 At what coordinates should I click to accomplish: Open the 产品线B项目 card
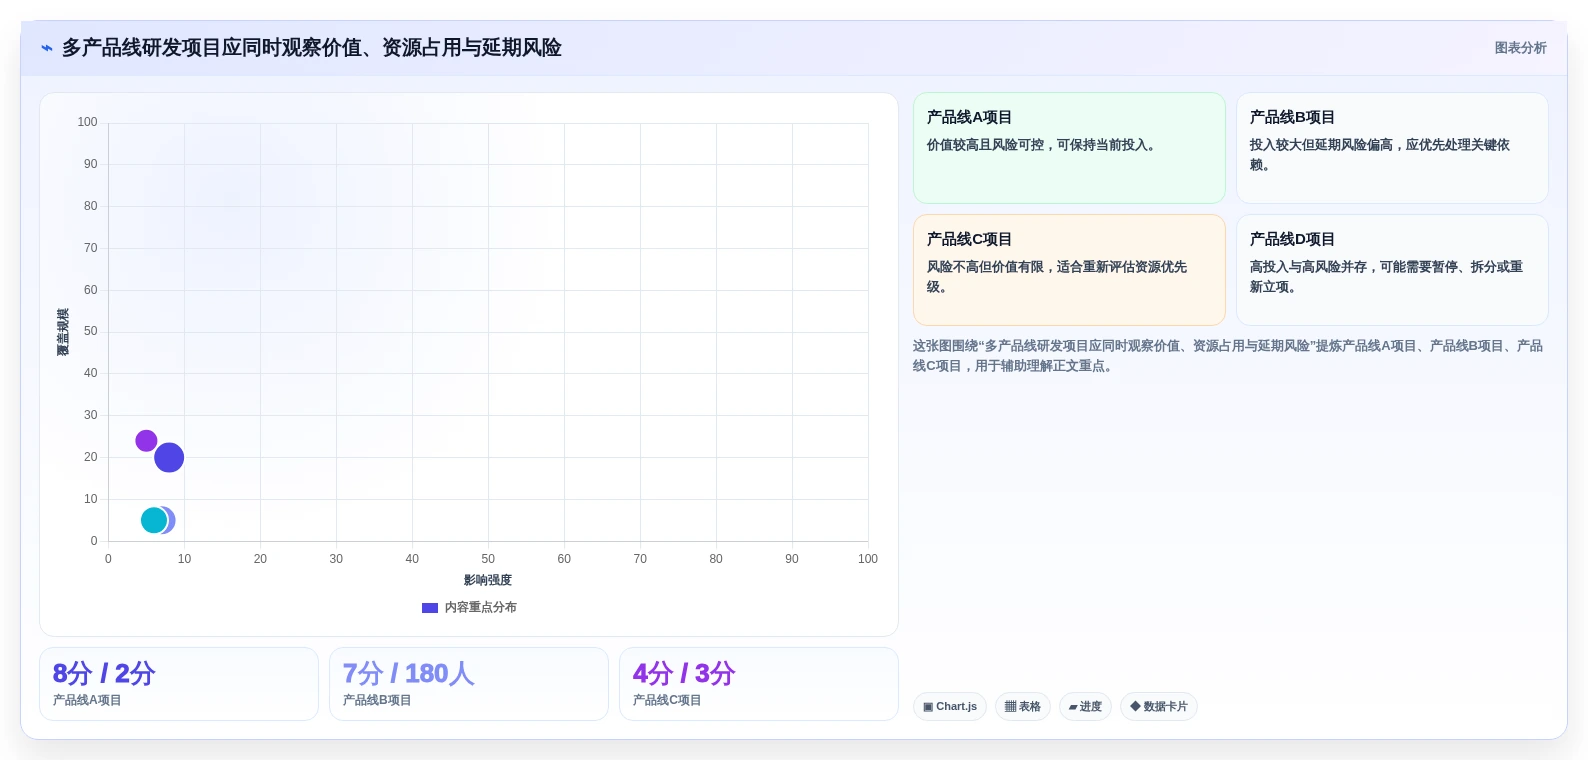click(1392, 148)
